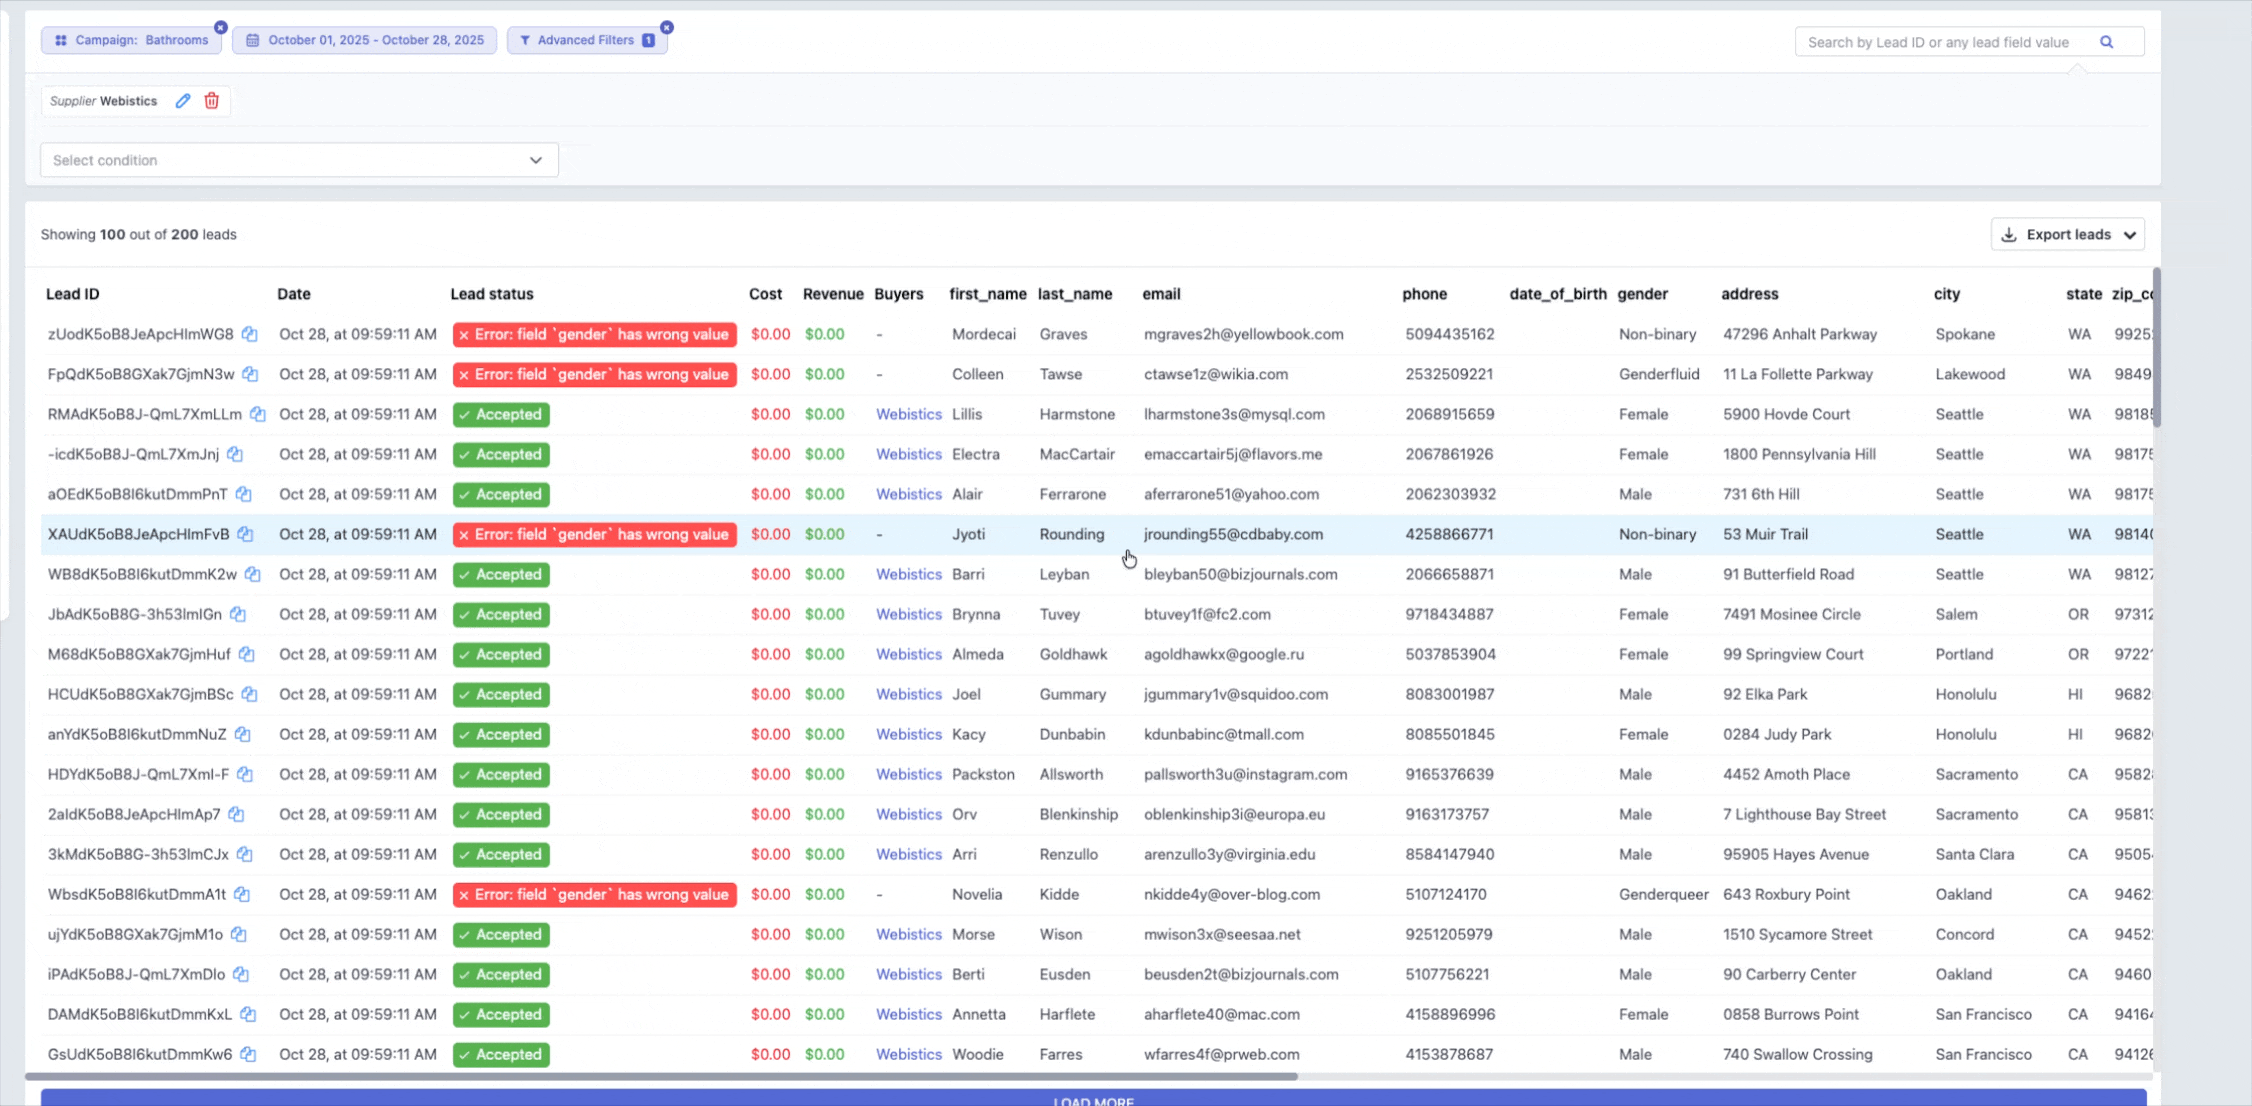Click the horizontal scrollbar under the leads table
This screenshot has width=2252, height=1106.
660,1077
